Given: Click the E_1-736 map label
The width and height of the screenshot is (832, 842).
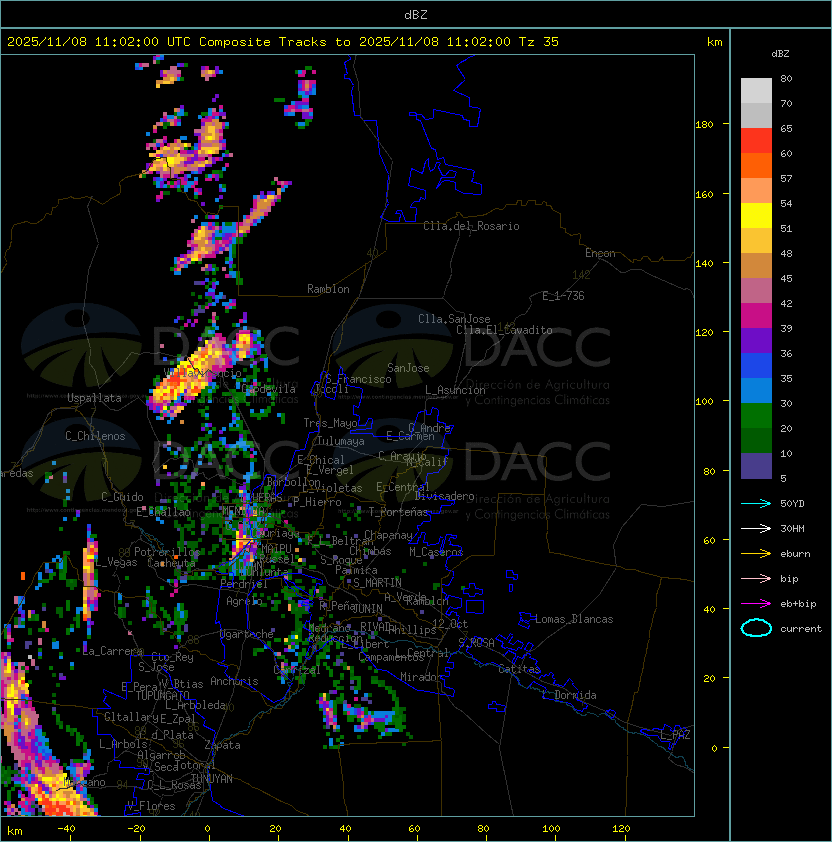Looking at the screenshot, I should tap(563, 296).
